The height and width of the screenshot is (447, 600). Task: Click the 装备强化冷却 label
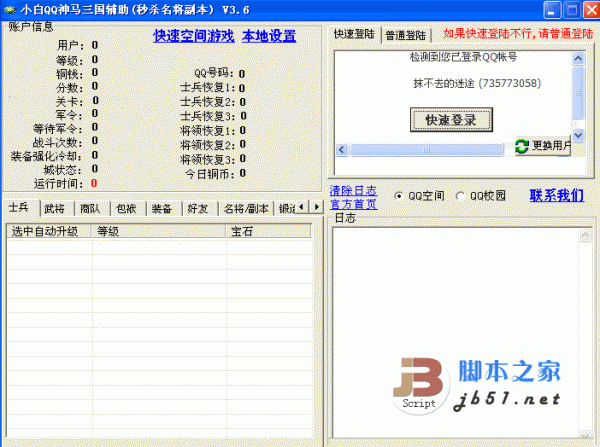[x=46, y=156]
